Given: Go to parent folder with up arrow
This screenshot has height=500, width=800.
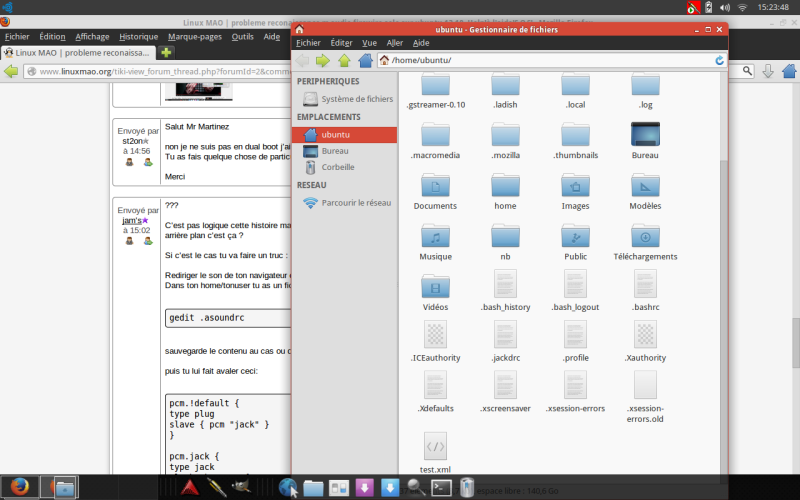Looking at the screenshot, I should click(344, 61).
